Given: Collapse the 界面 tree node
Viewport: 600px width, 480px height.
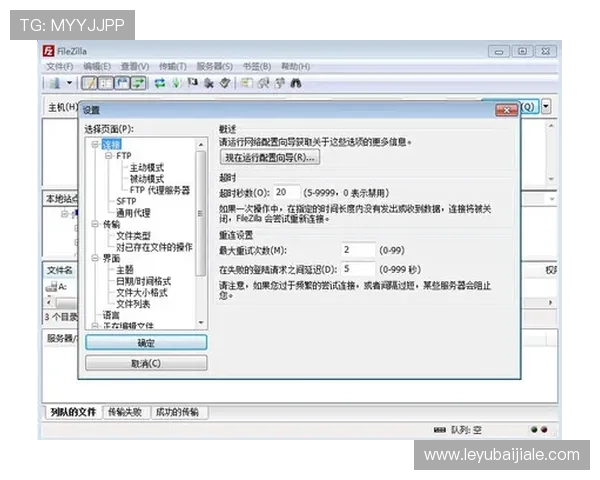Looking at the screenshot, I should click(95, 258).
